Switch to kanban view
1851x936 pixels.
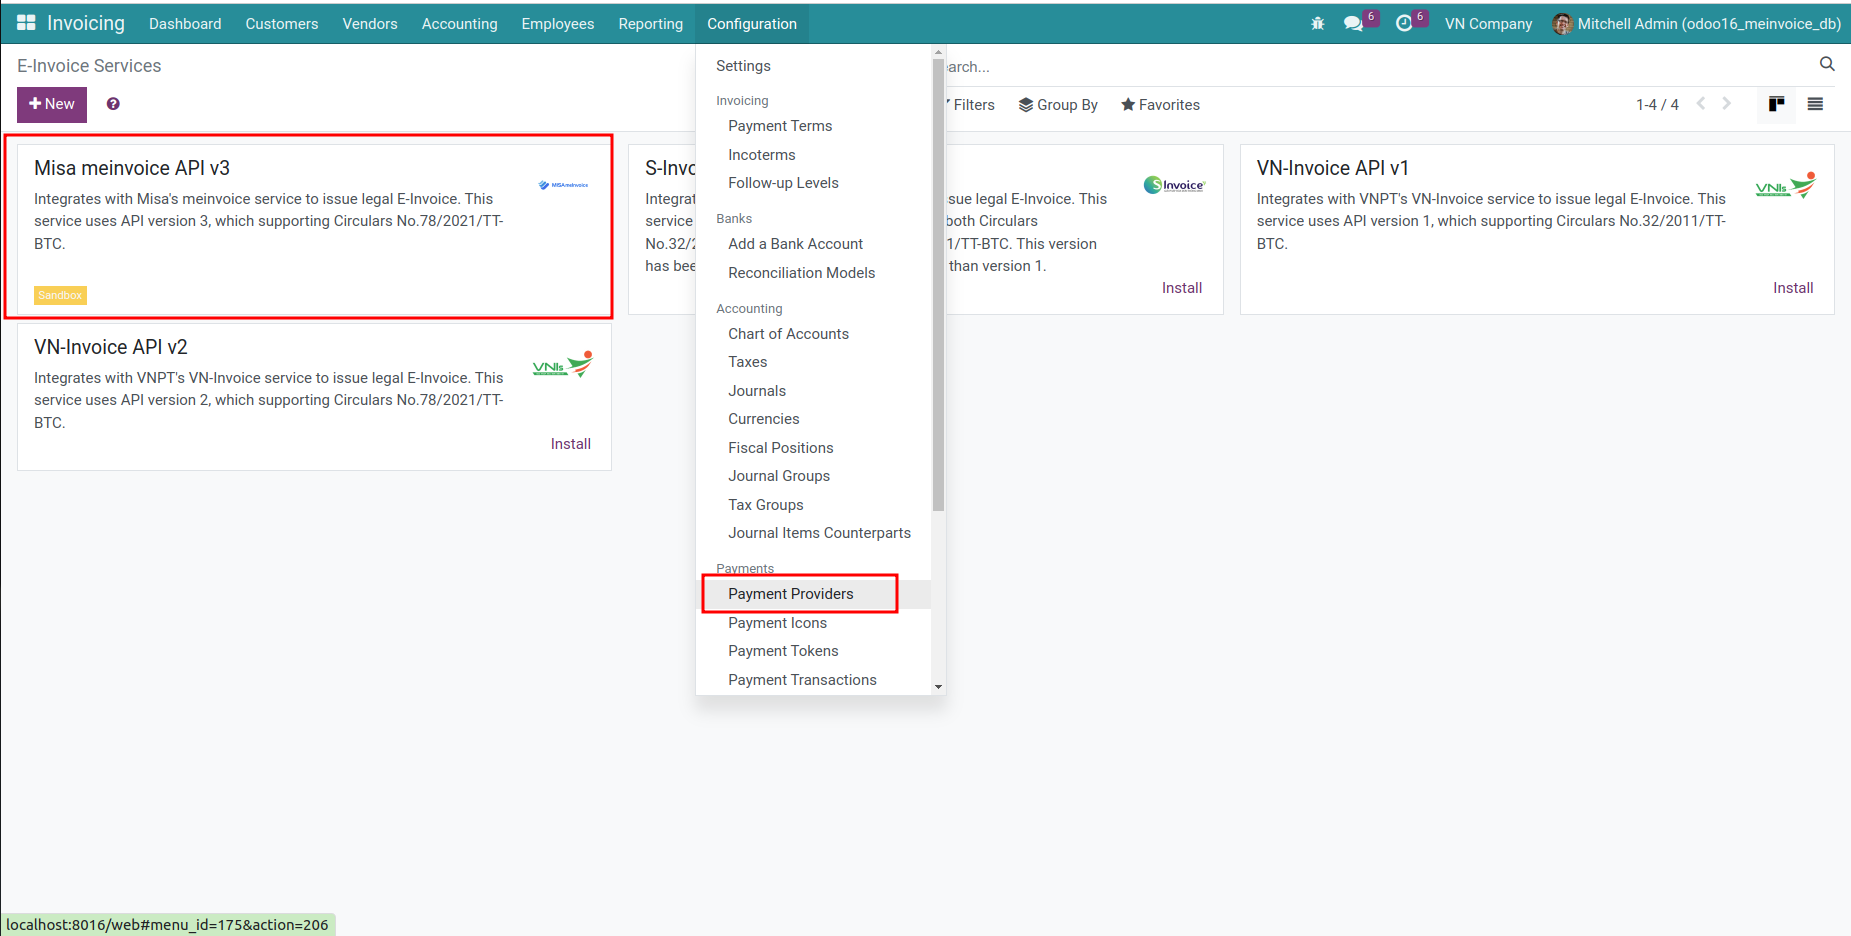pyautogui.click(x=1776, y=104)
